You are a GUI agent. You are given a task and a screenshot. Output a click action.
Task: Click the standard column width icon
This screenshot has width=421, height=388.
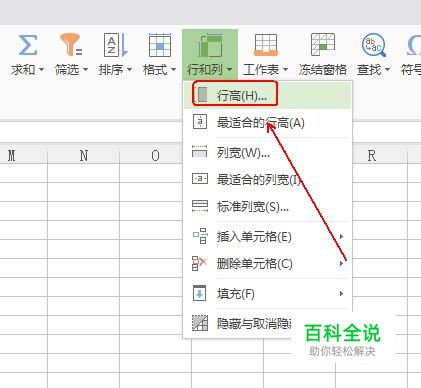click(200, 206)
